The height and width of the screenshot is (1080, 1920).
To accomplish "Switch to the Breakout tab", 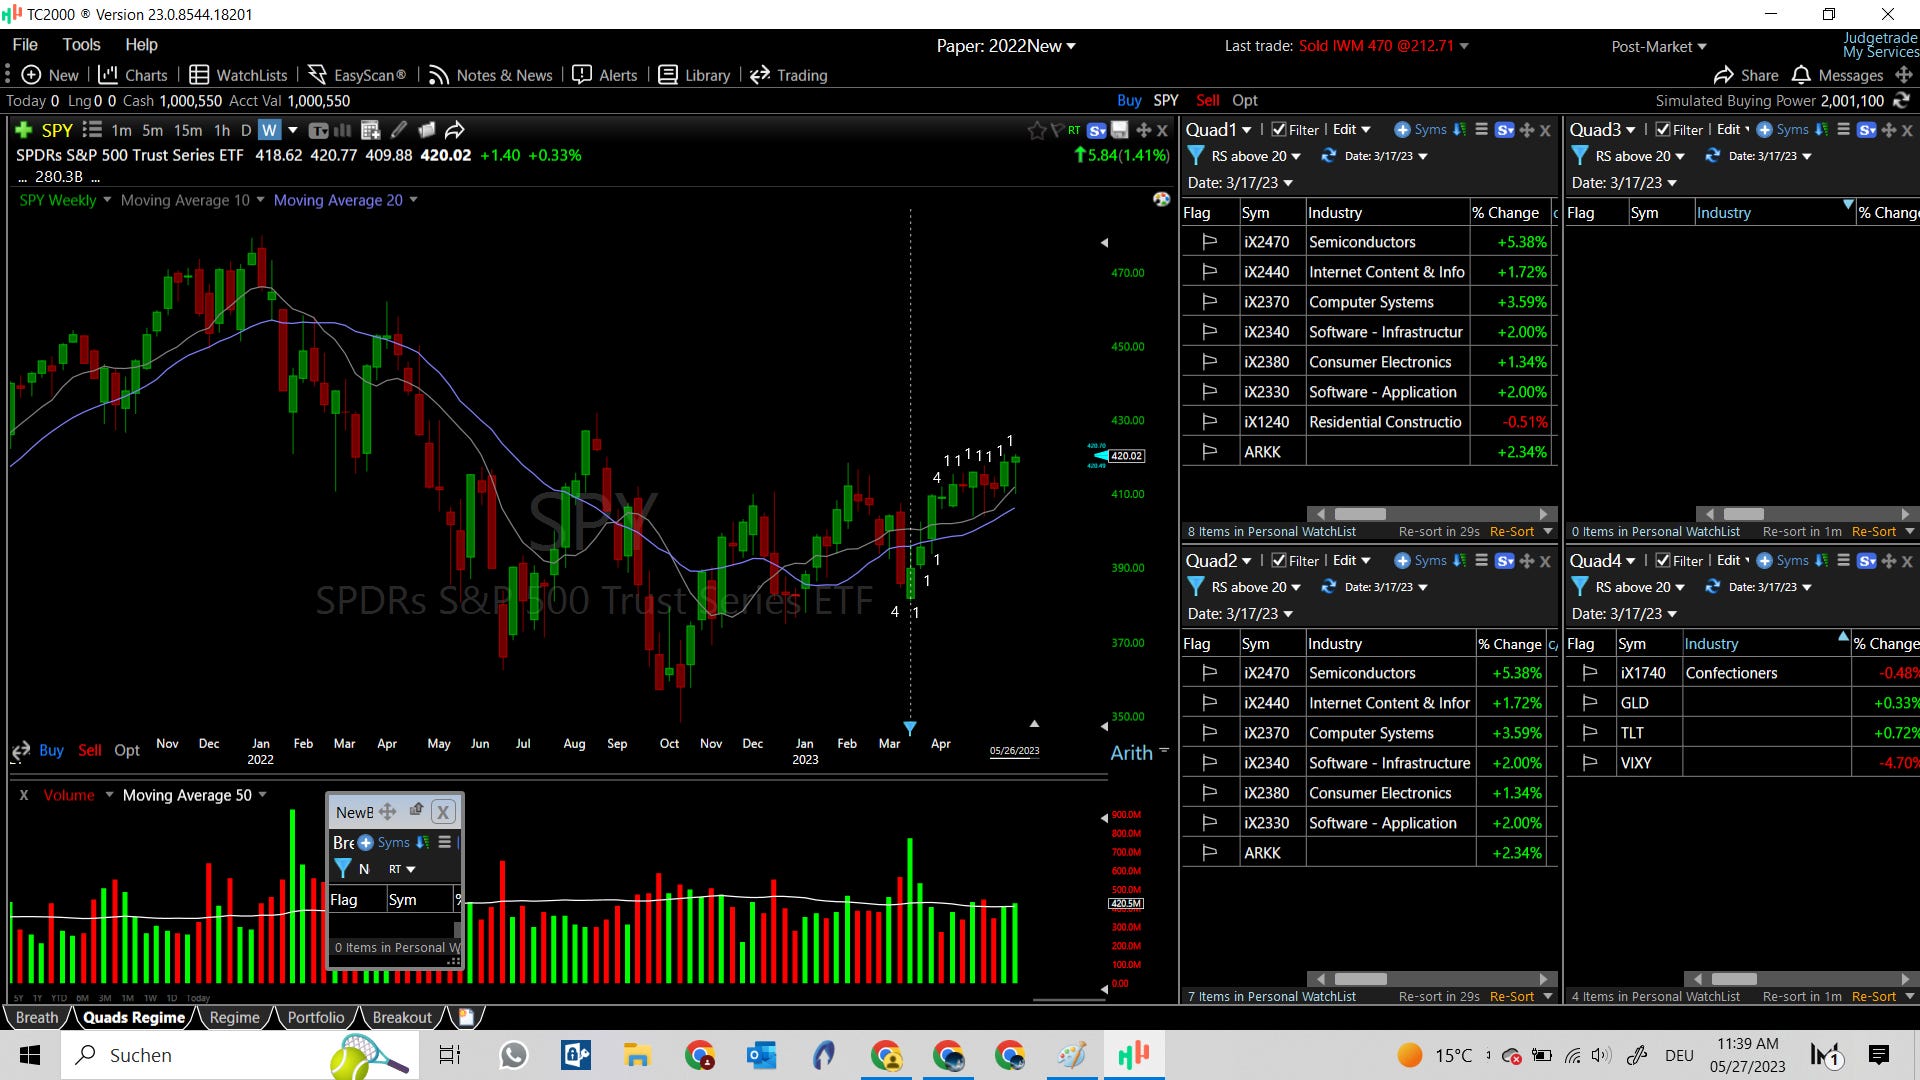I will pyautogui.click(x=401, y=1017).
